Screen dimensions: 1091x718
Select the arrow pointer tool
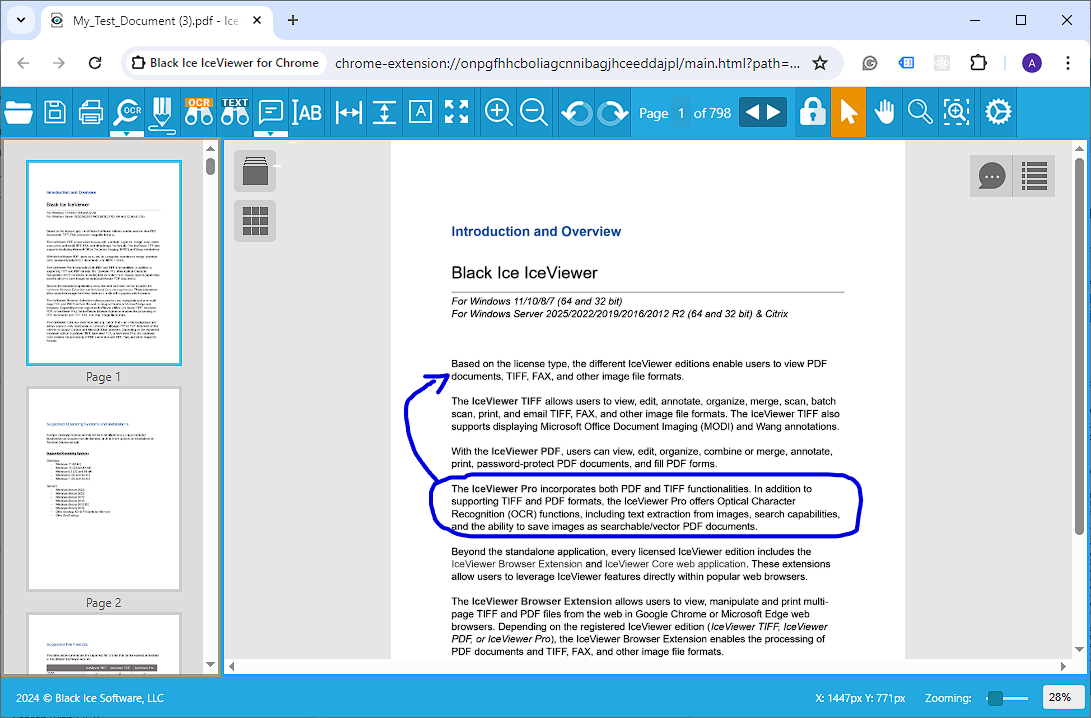848,112
